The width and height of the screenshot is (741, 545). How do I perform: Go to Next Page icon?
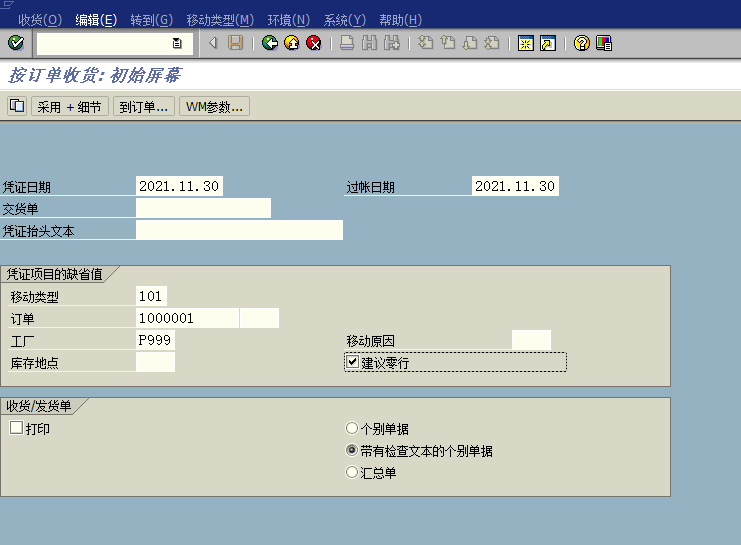tap(470, 43)
